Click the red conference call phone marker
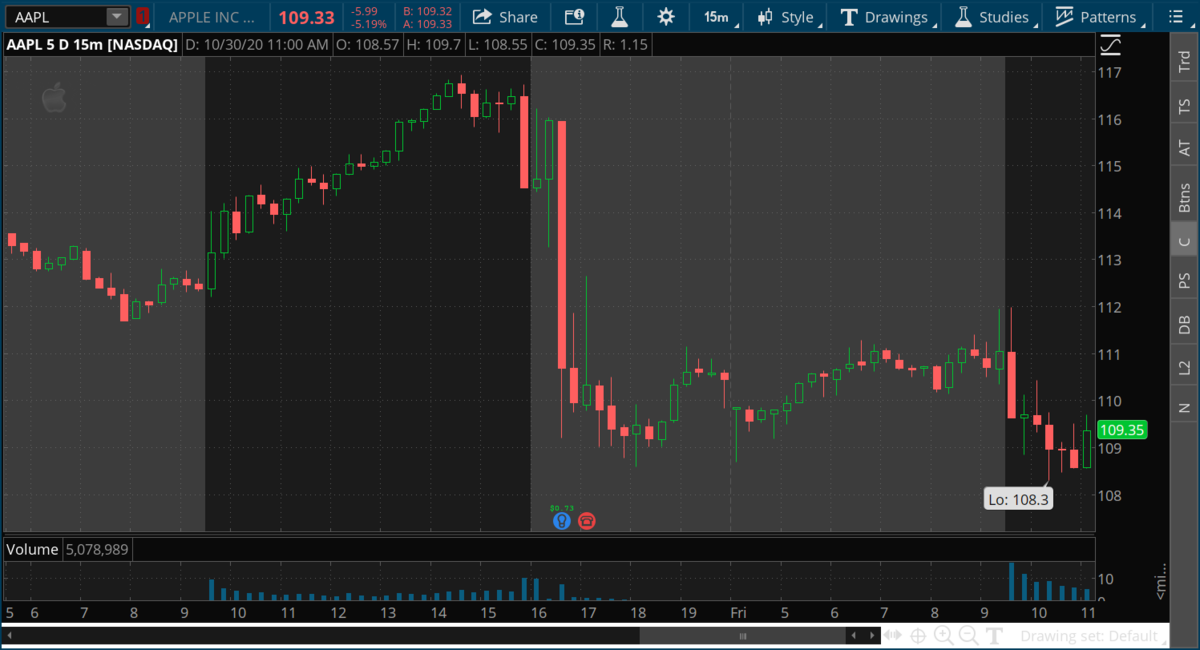 pyautogui.click(x=587, y=520)
